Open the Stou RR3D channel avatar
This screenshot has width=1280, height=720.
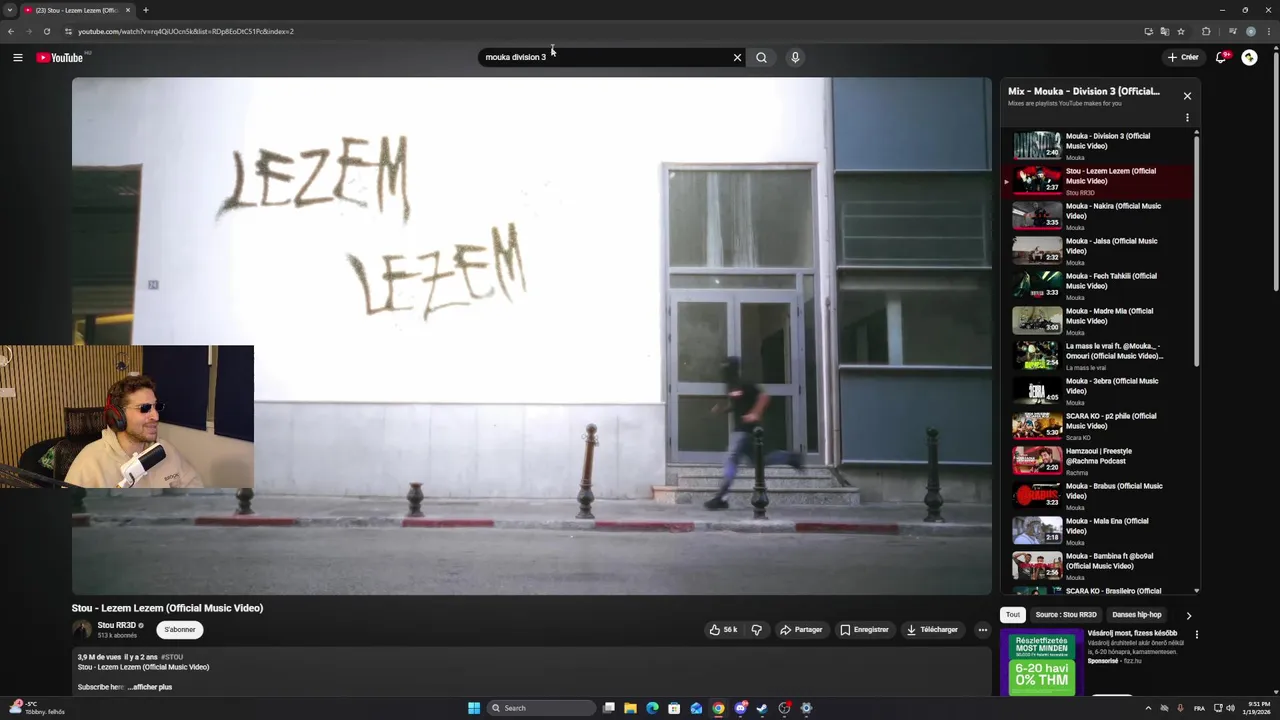(82, 629)
